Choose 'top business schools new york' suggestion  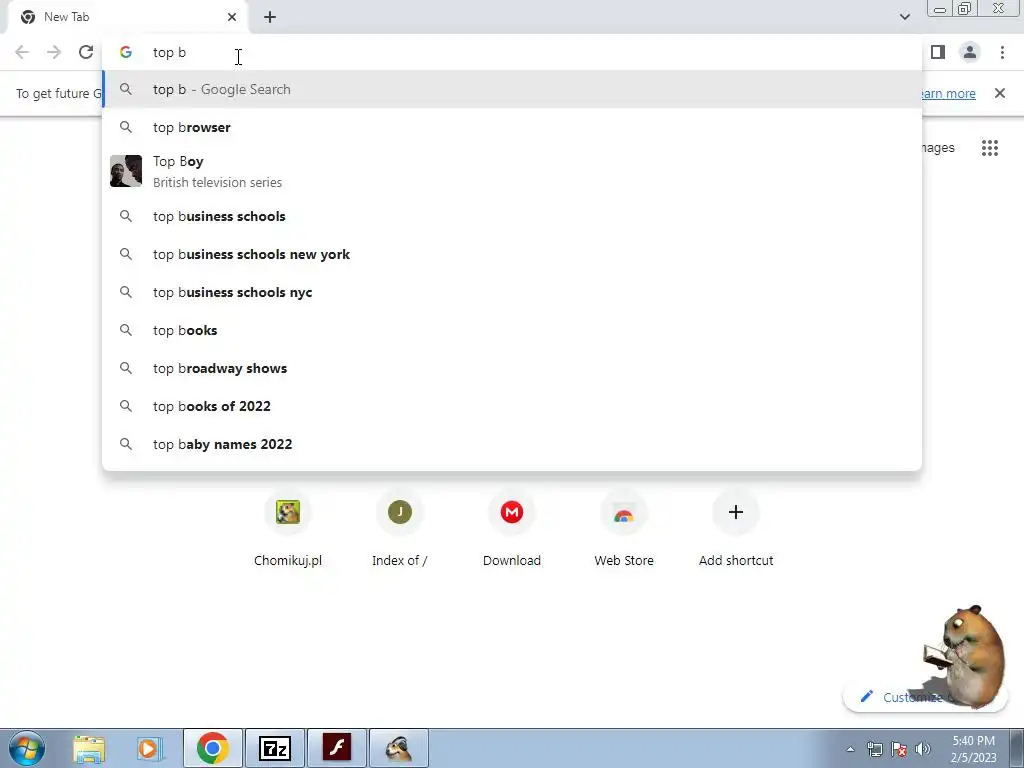click(x=512, y=254)
